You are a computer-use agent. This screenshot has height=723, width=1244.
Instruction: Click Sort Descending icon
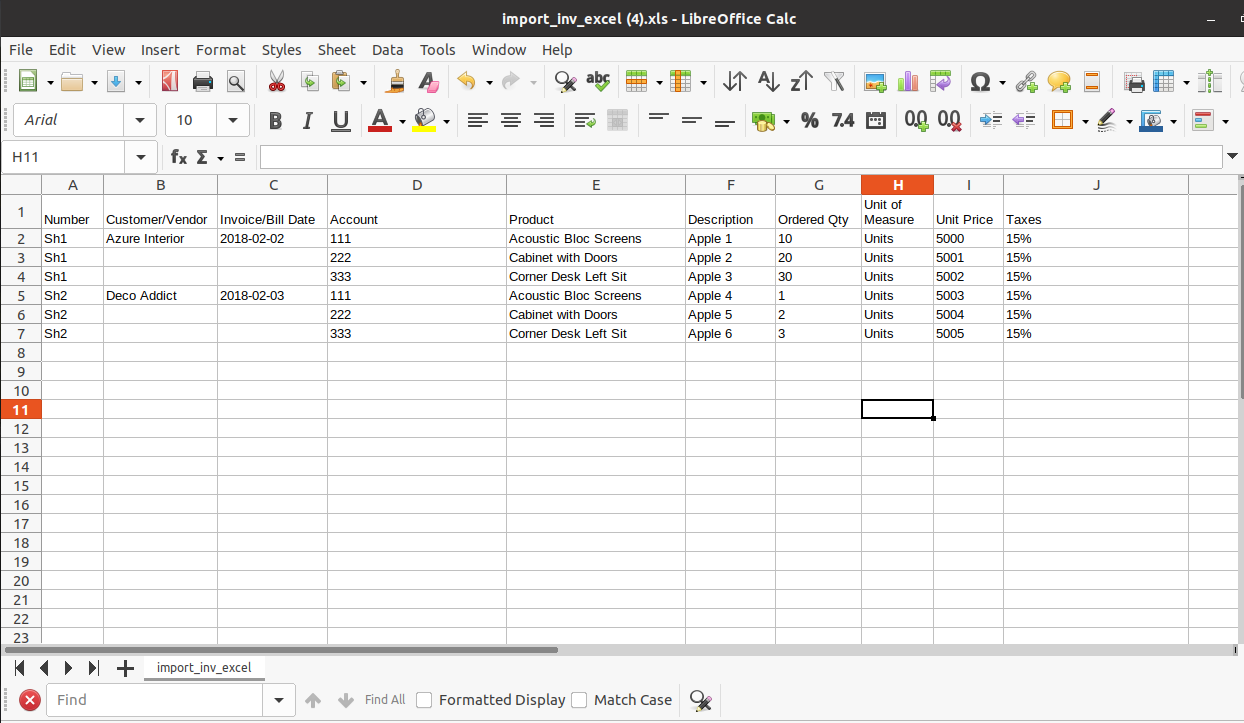(x=801, y=82)
